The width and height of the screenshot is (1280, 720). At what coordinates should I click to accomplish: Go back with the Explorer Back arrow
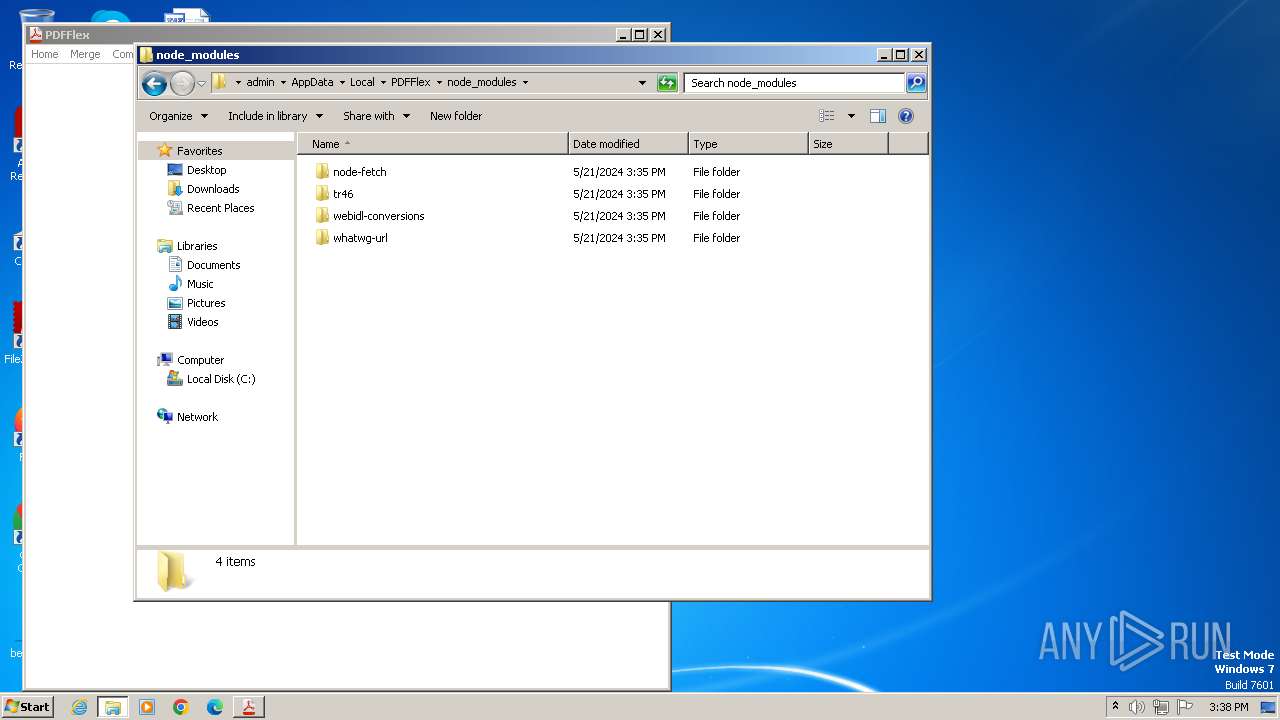(154, 83)
